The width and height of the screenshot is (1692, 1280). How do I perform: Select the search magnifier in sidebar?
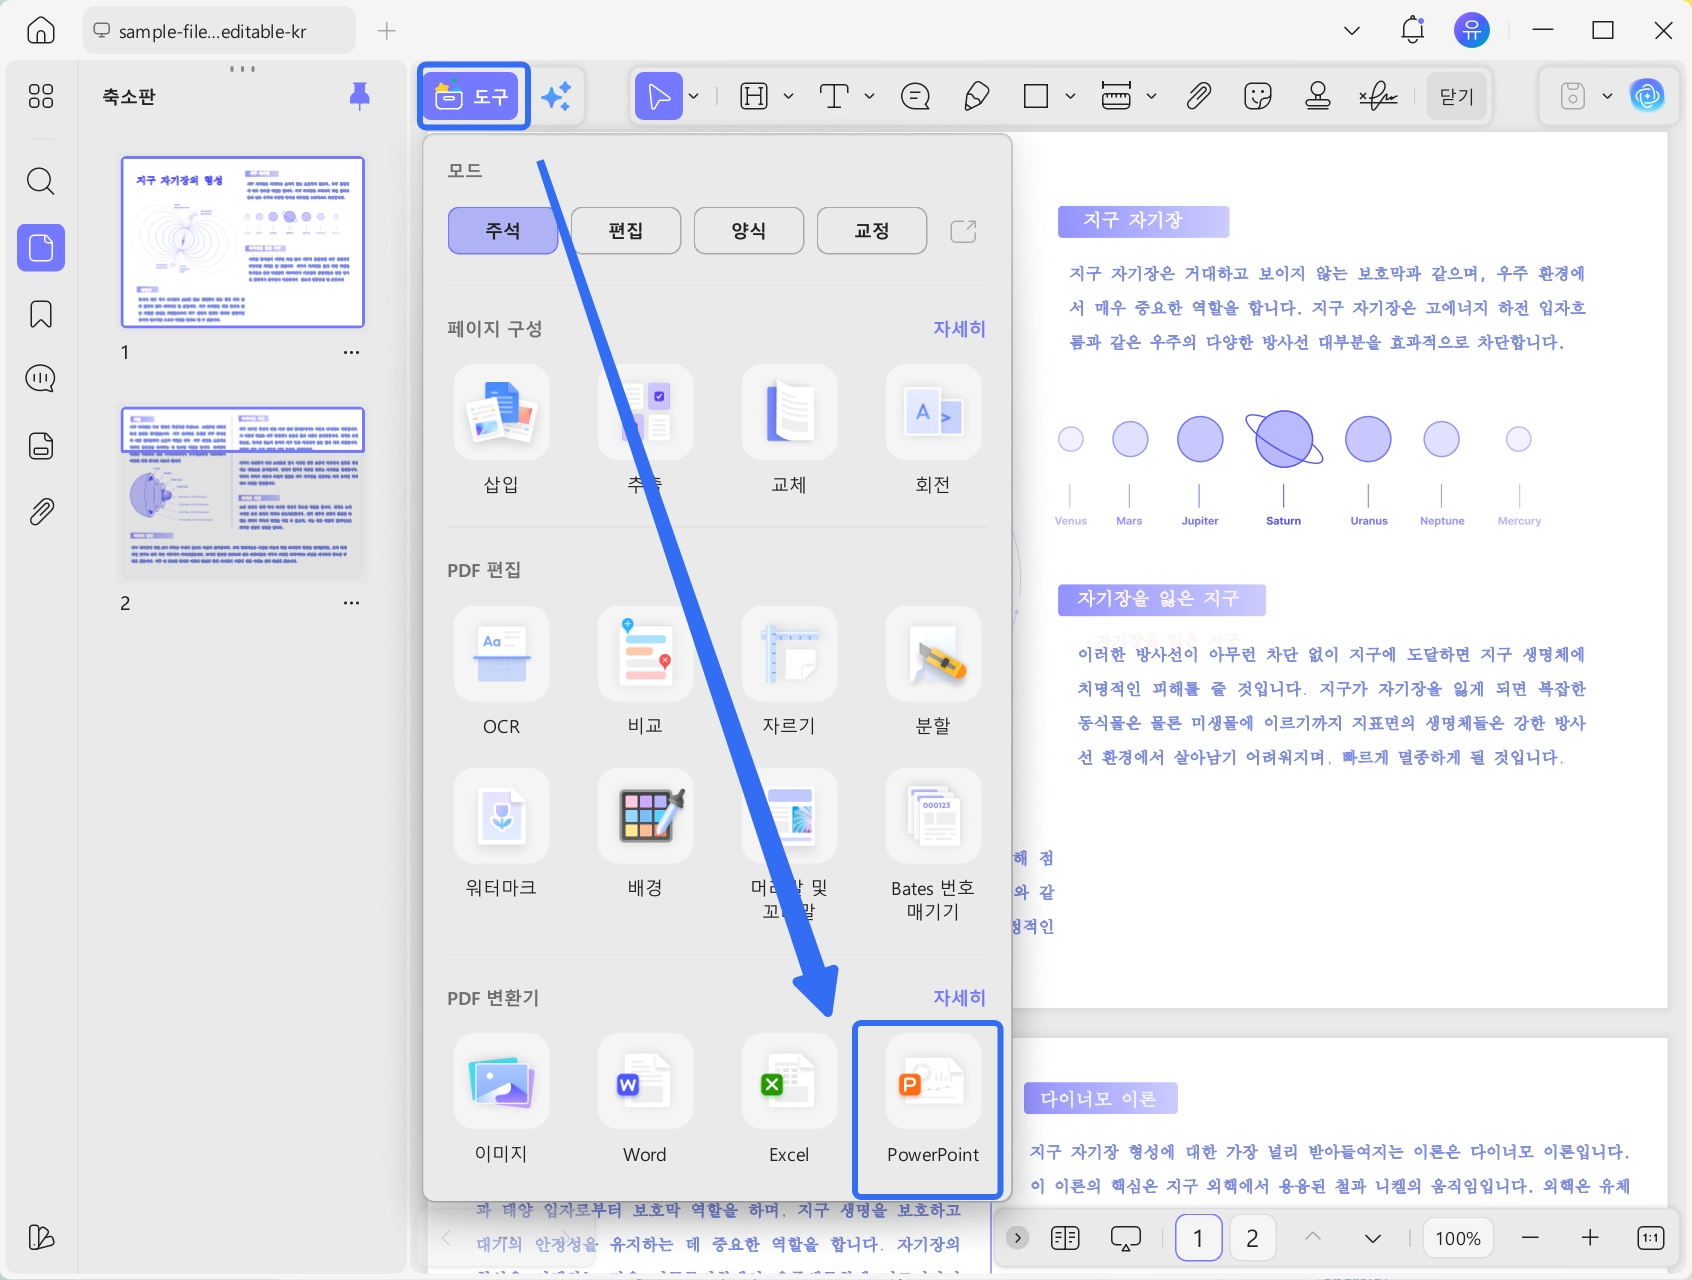[41, 181]
